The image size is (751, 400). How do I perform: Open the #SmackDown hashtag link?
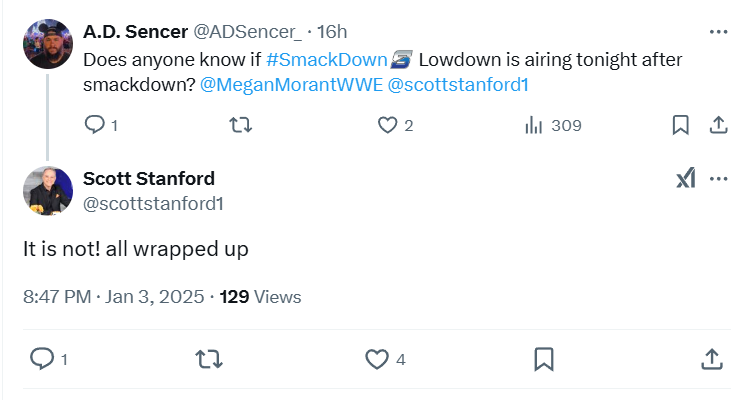[x=326, y=60]
